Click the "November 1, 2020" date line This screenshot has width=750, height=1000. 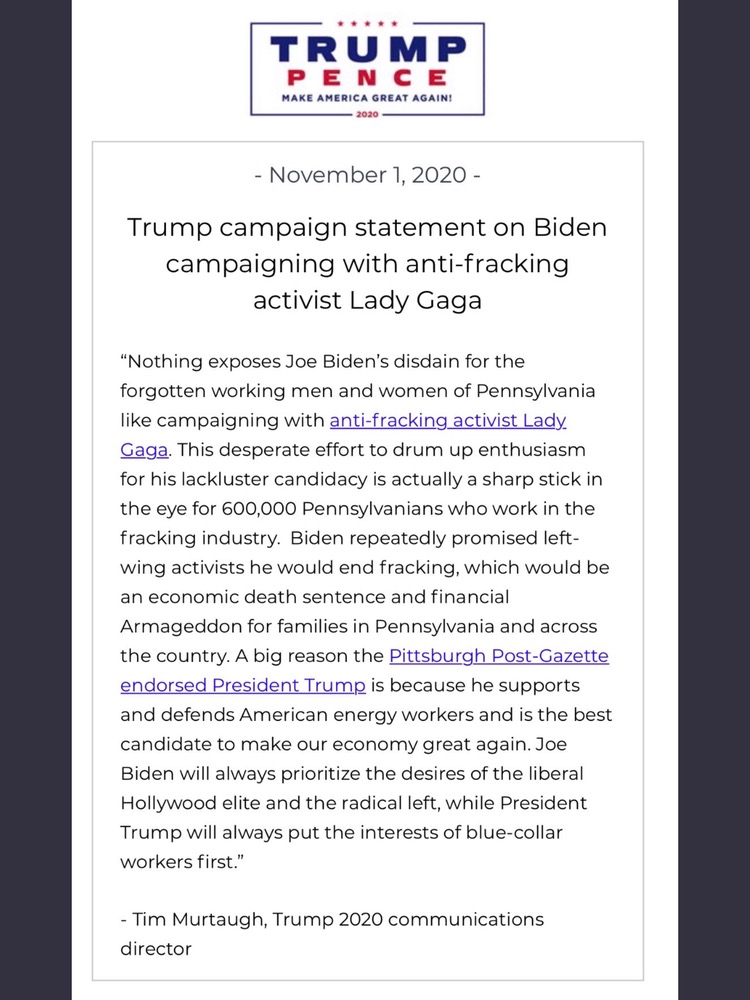(x=367, y=175)
